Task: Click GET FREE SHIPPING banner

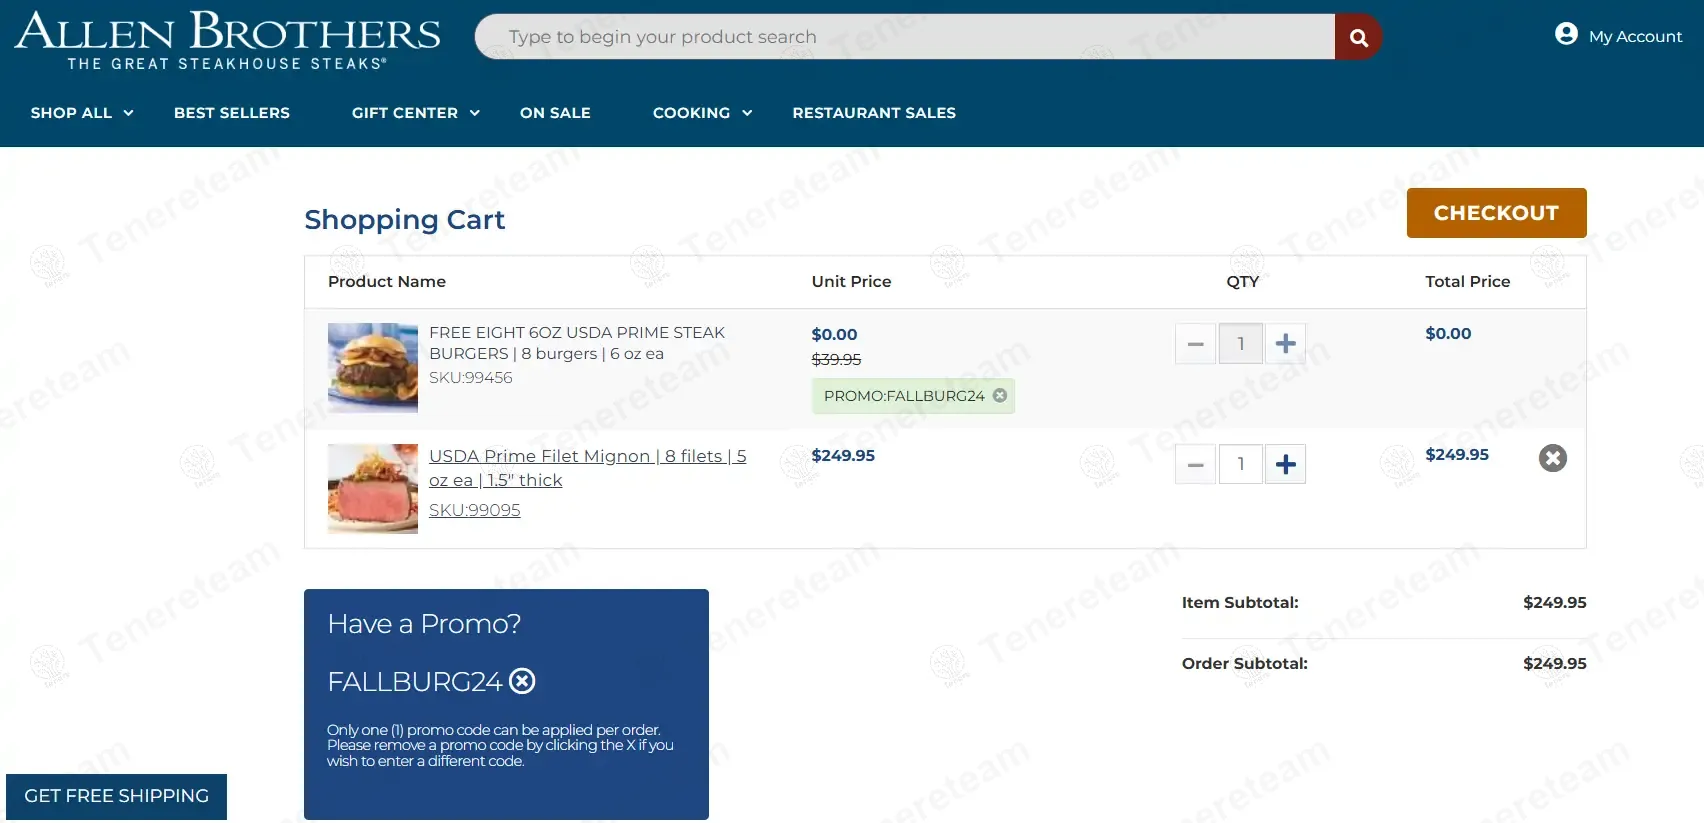Action: point(116,796)
